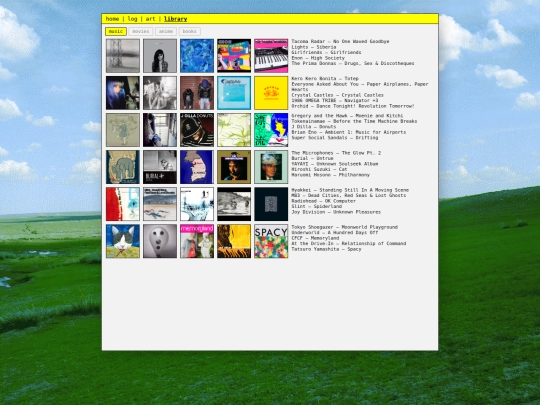The image size is (540, 405).
Task: Click text 'Slint – Spiderland'
Action: [x=316, y=206]
